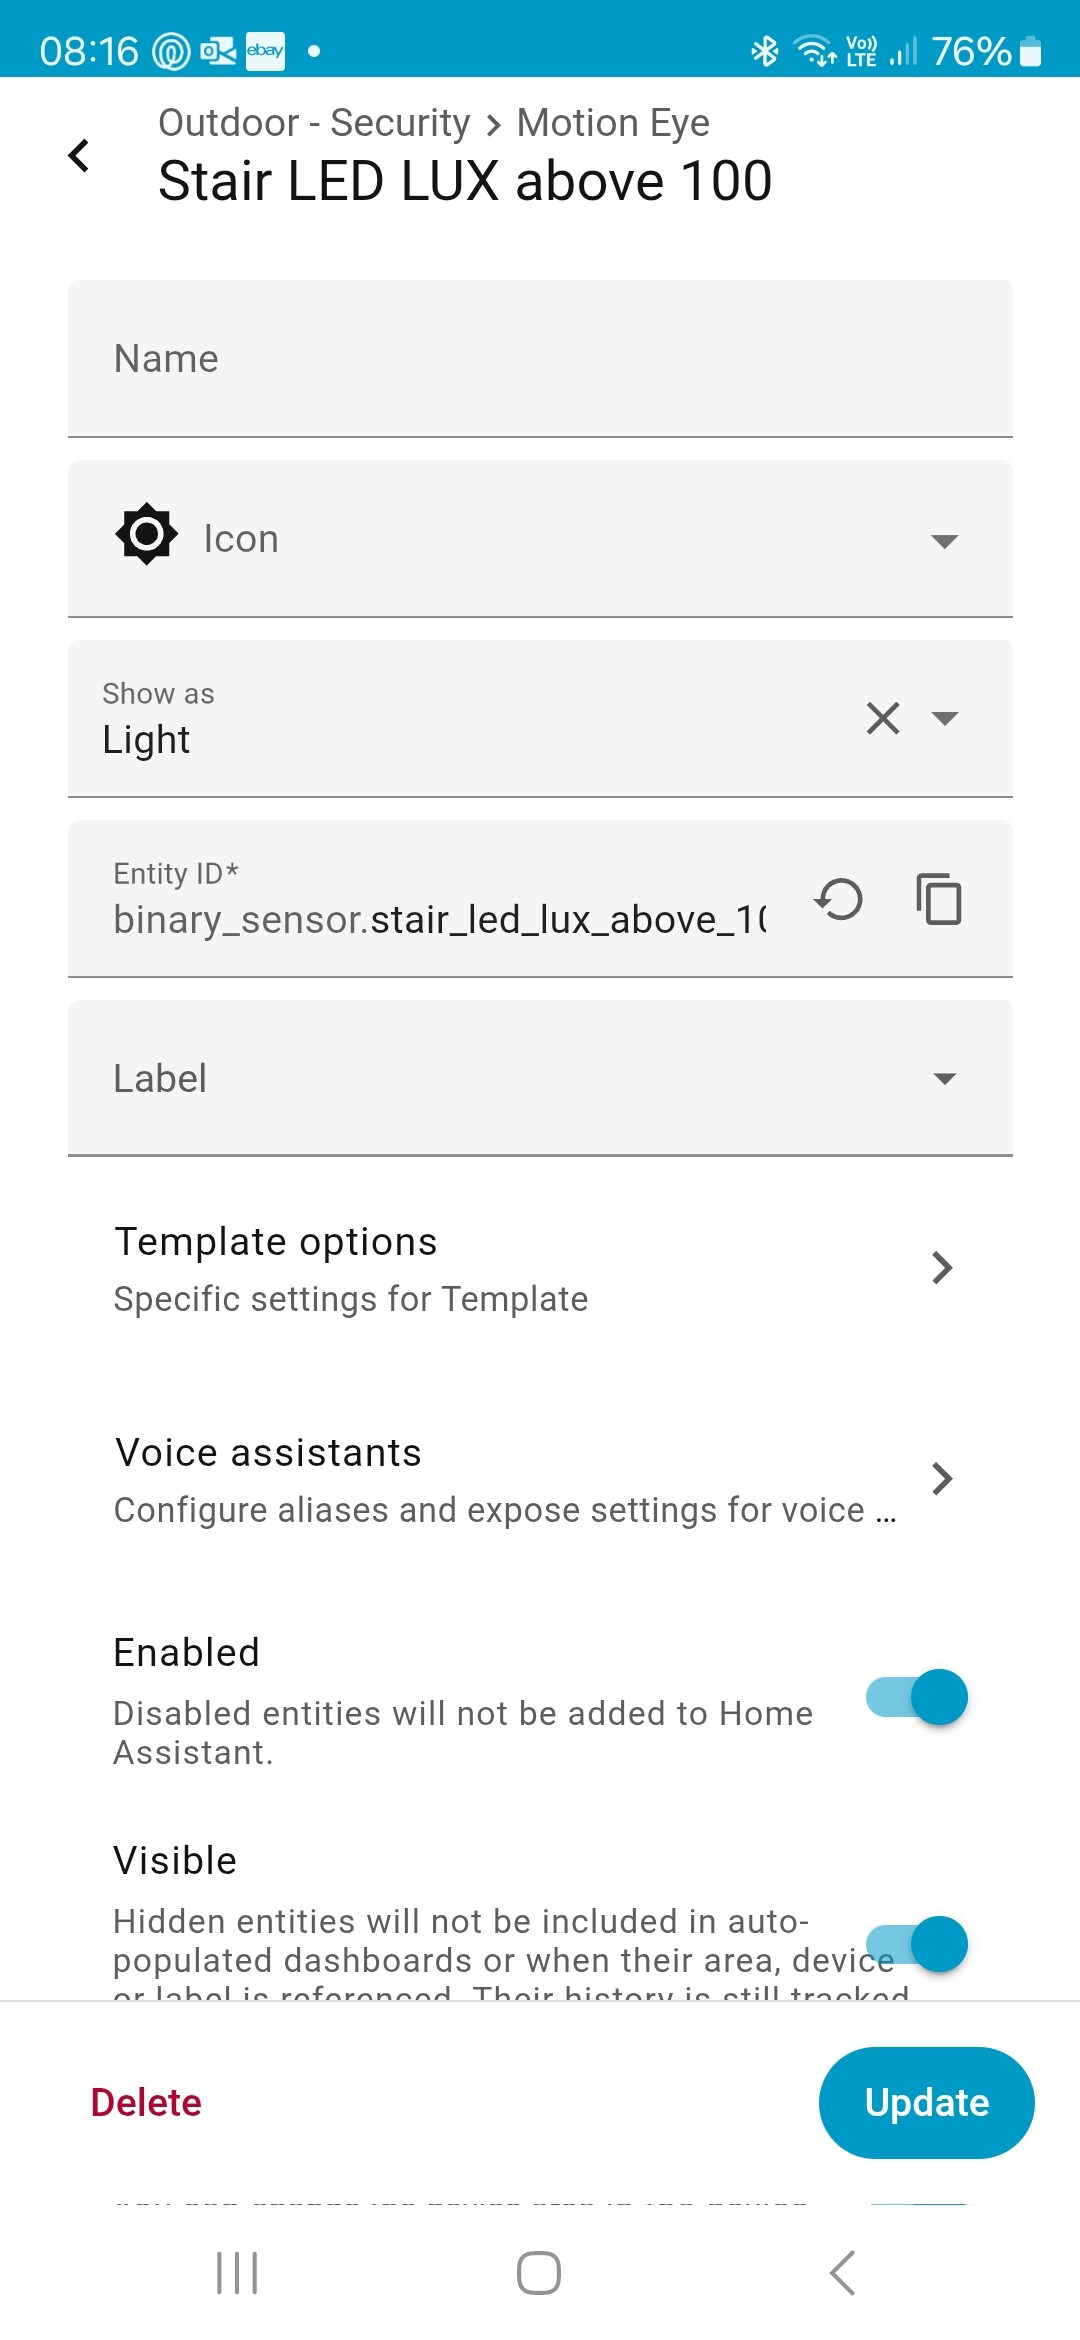Toggle the Enabled switch off
This screenshot has width=1080, height=2340.
[x=916, y=1697]
